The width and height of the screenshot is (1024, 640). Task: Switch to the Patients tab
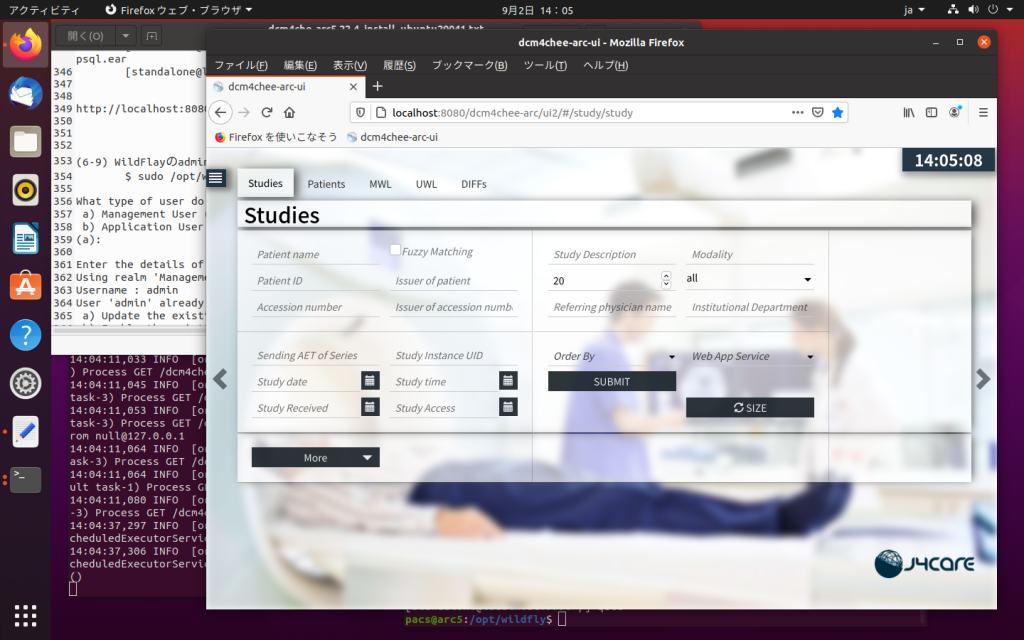pos(326,184)
